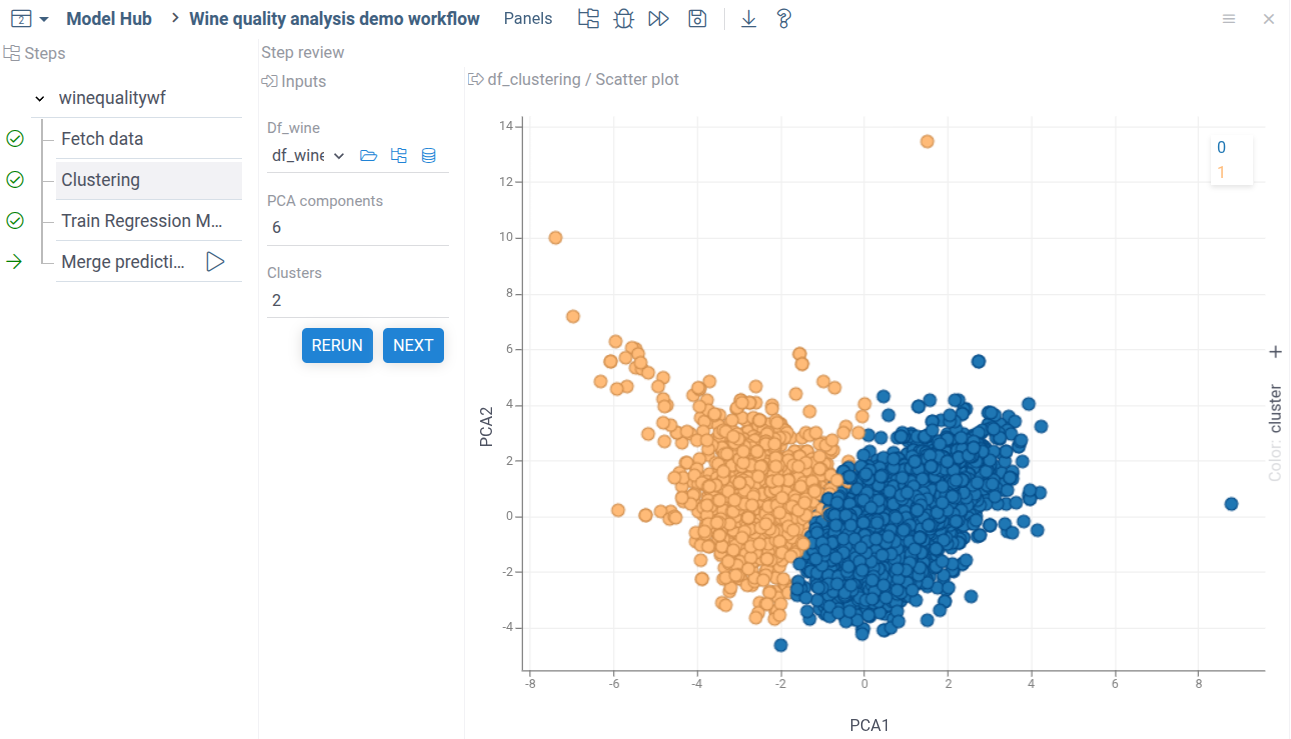Toggle cluster 1 in the plot legend
1291x739 pixels.
pyautogui.click(x=1221, y=172)
